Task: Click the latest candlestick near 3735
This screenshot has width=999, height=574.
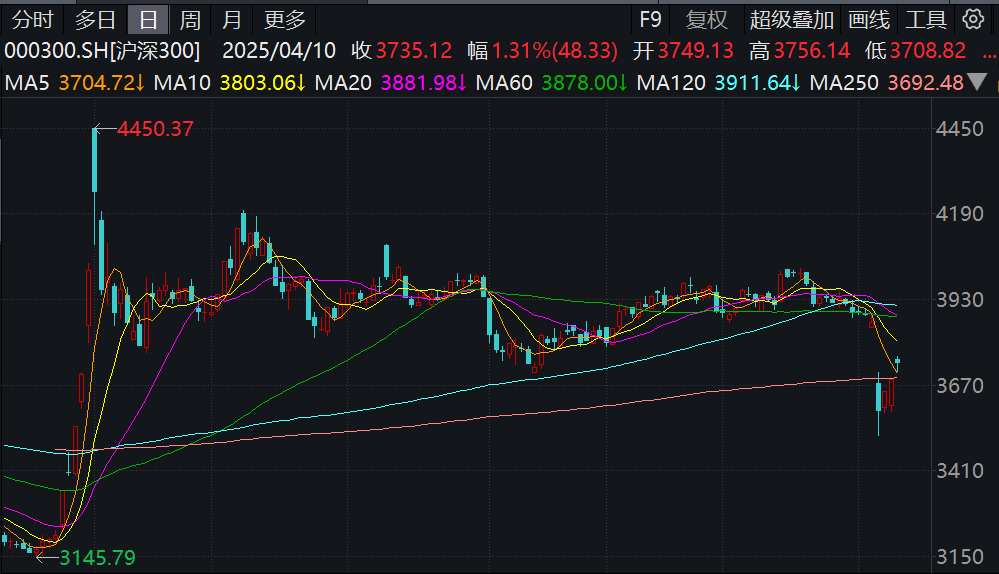Action: tap(897, 362)
